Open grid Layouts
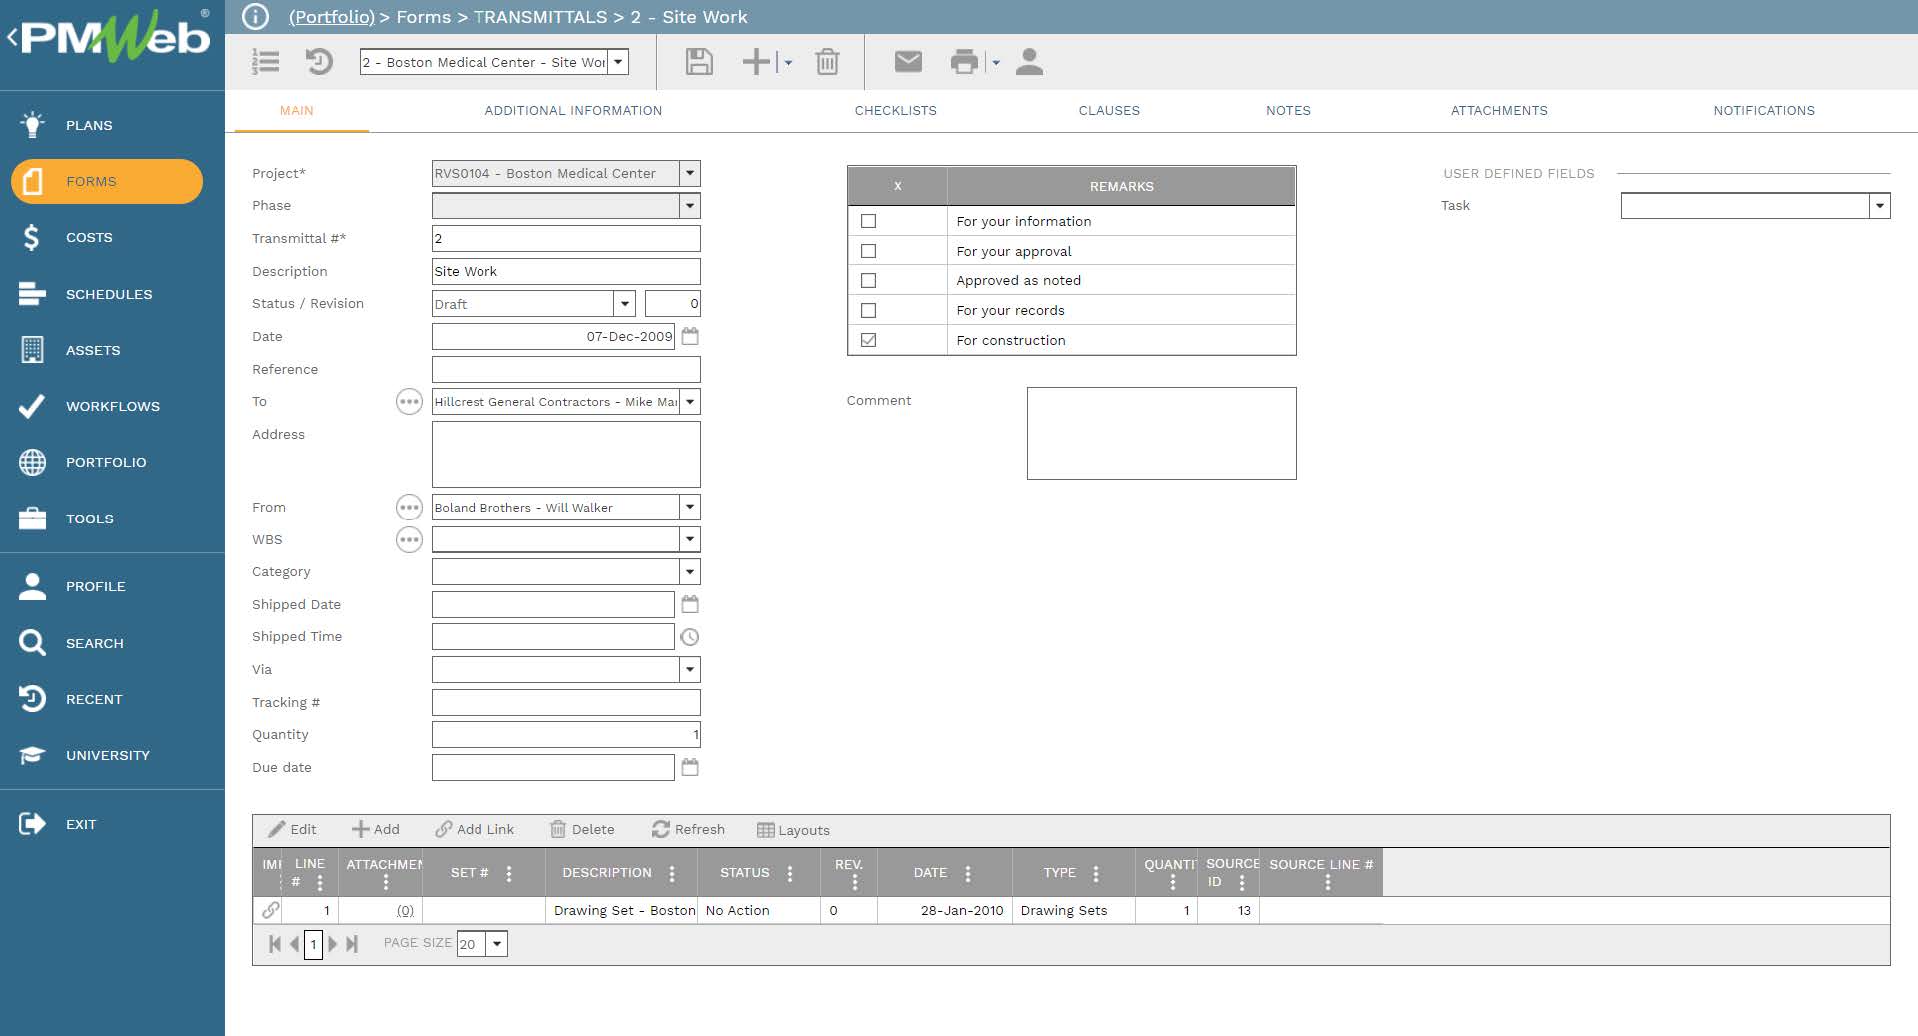The height and width of the screenshot is (1036, 1918). pos(793,830)
